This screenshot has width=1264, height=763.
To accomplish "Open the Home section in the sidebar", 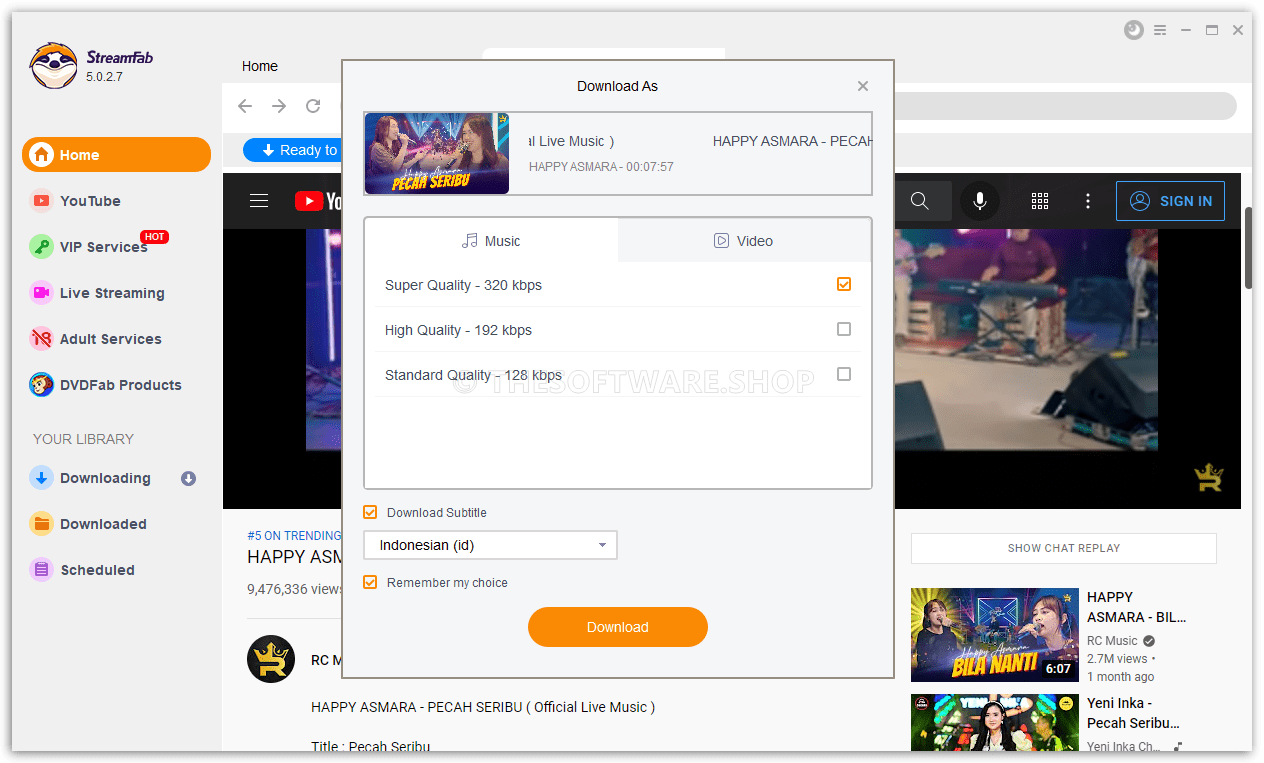I will pyautogui.click(x=116, y=155).
